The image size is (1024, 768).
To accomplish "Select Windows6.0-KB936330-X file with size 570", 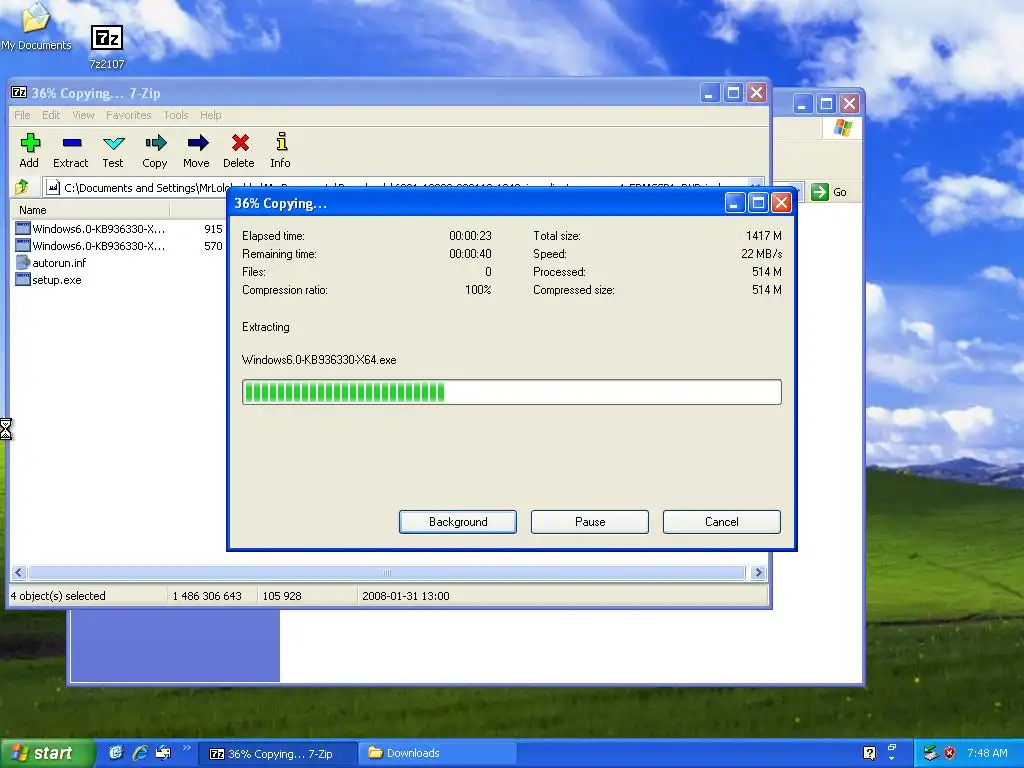I will [x=99, y=246].
